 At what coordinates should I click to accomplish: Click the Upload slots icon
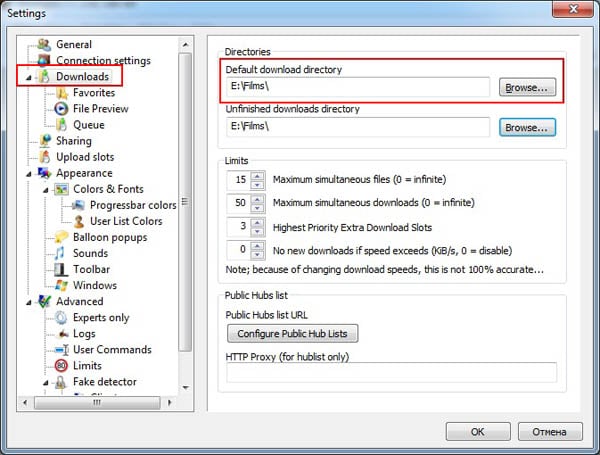(x=44, y=157)
